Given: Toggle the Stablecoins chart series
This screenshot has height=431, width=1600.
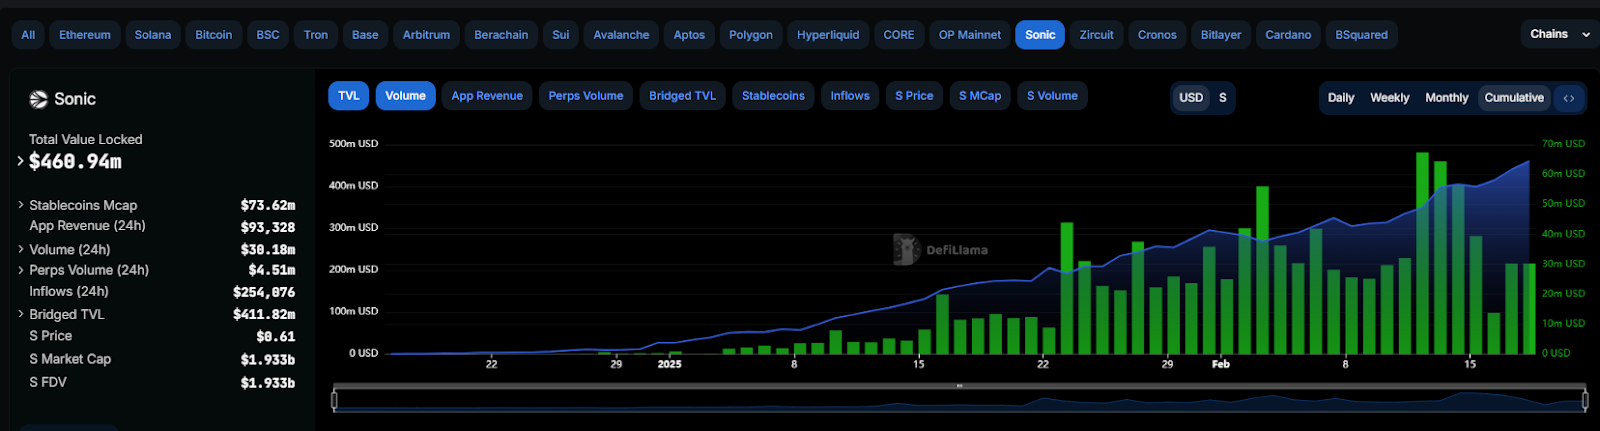Looking at the screenshot, I should 773,96.
